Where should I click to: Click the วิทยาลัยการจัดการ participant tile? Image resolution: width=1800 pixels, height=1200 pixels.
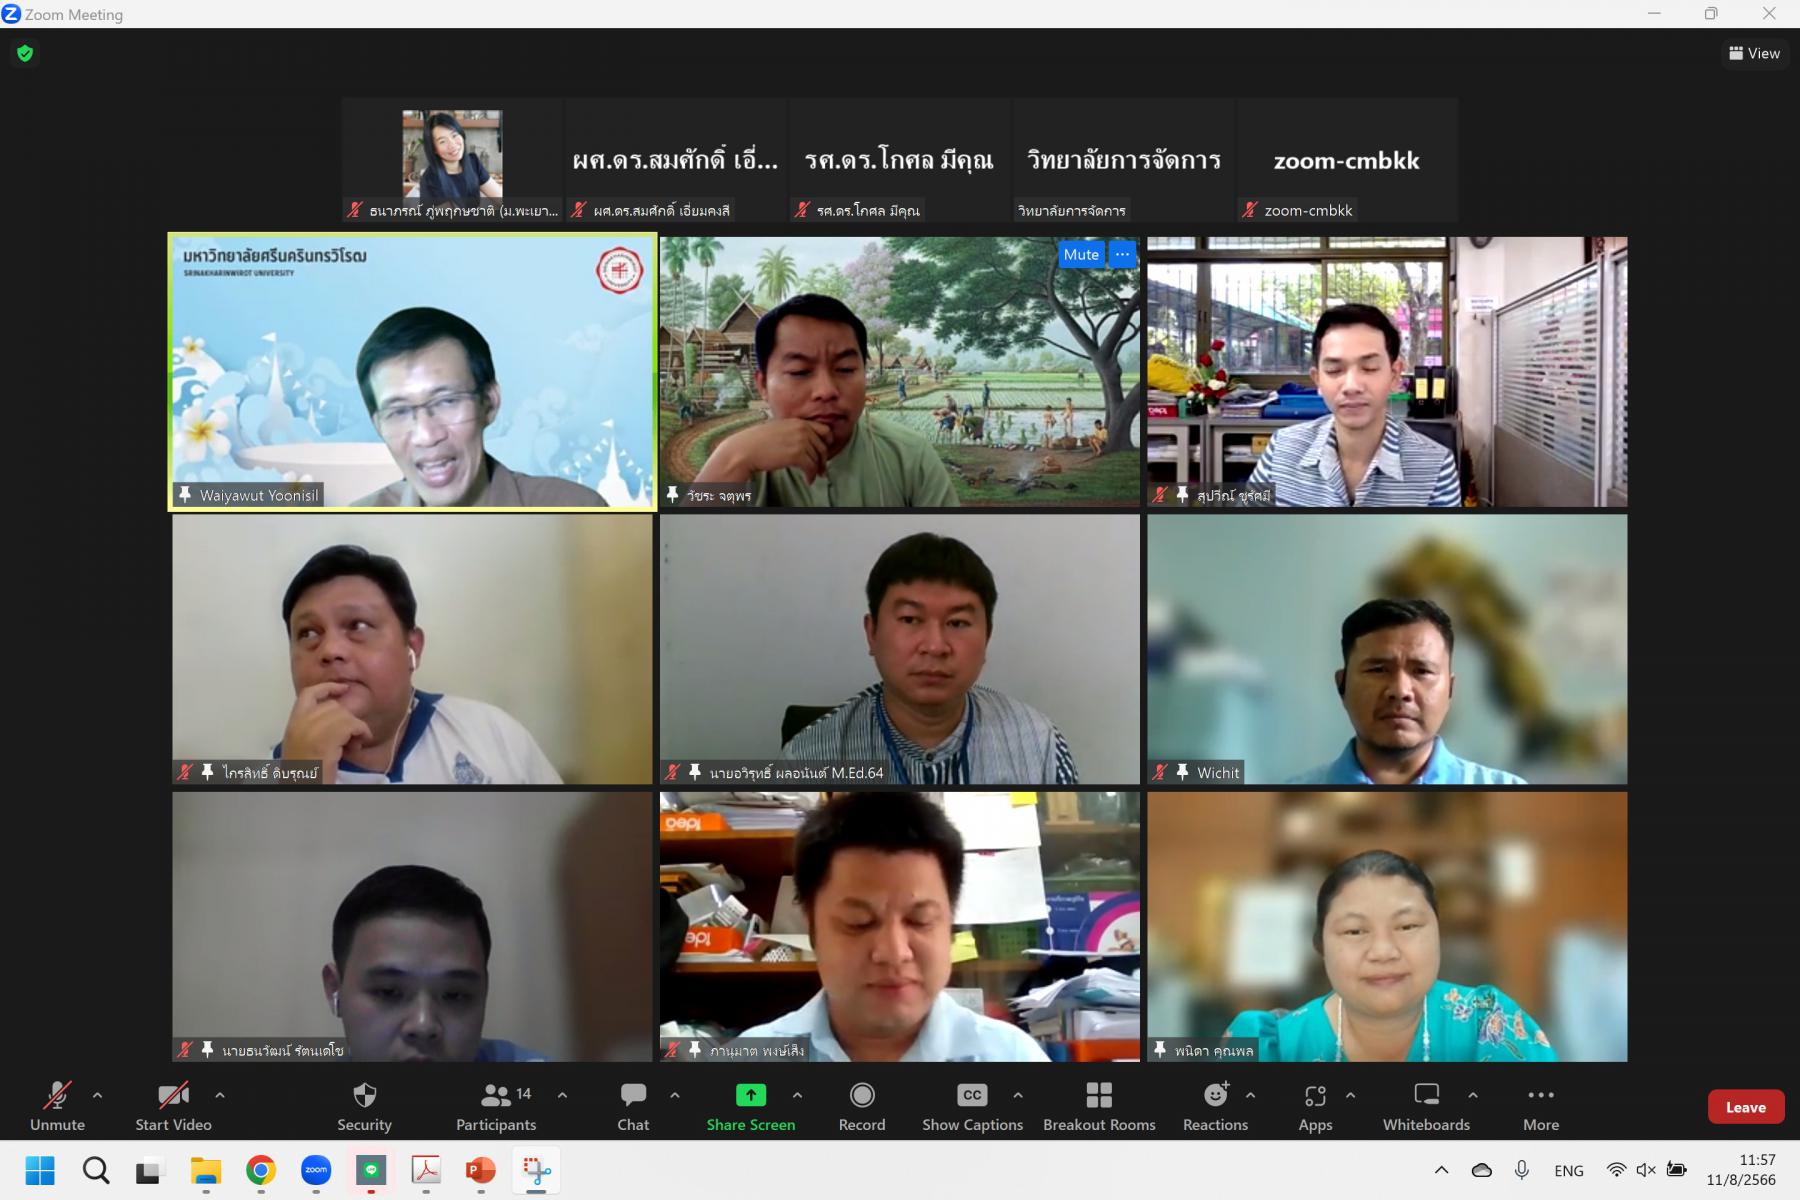click(1123, 160)
